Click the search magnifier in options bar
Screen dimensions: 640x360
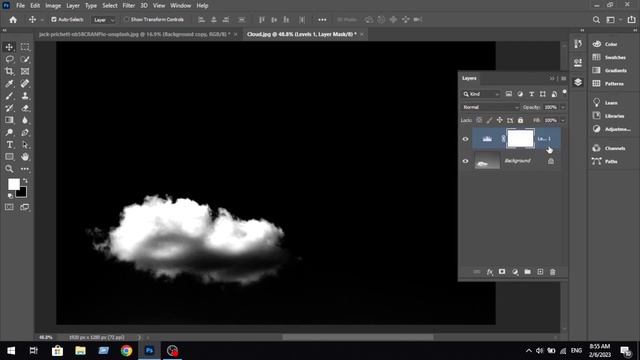(596, 20)
